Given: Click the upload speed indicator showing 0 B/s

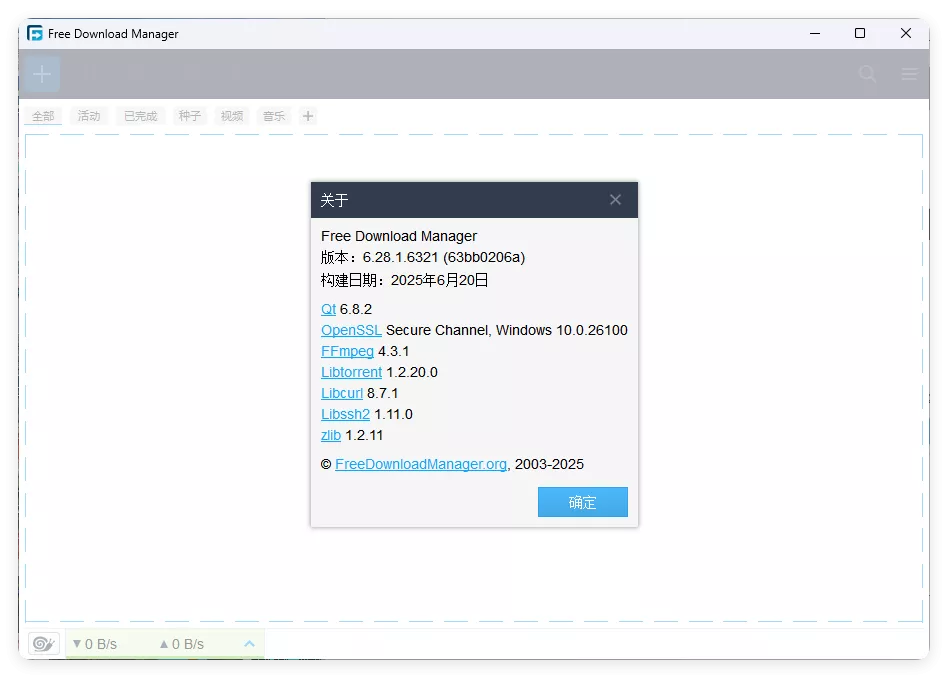Looking at the screenshot, I should (183, 644).
